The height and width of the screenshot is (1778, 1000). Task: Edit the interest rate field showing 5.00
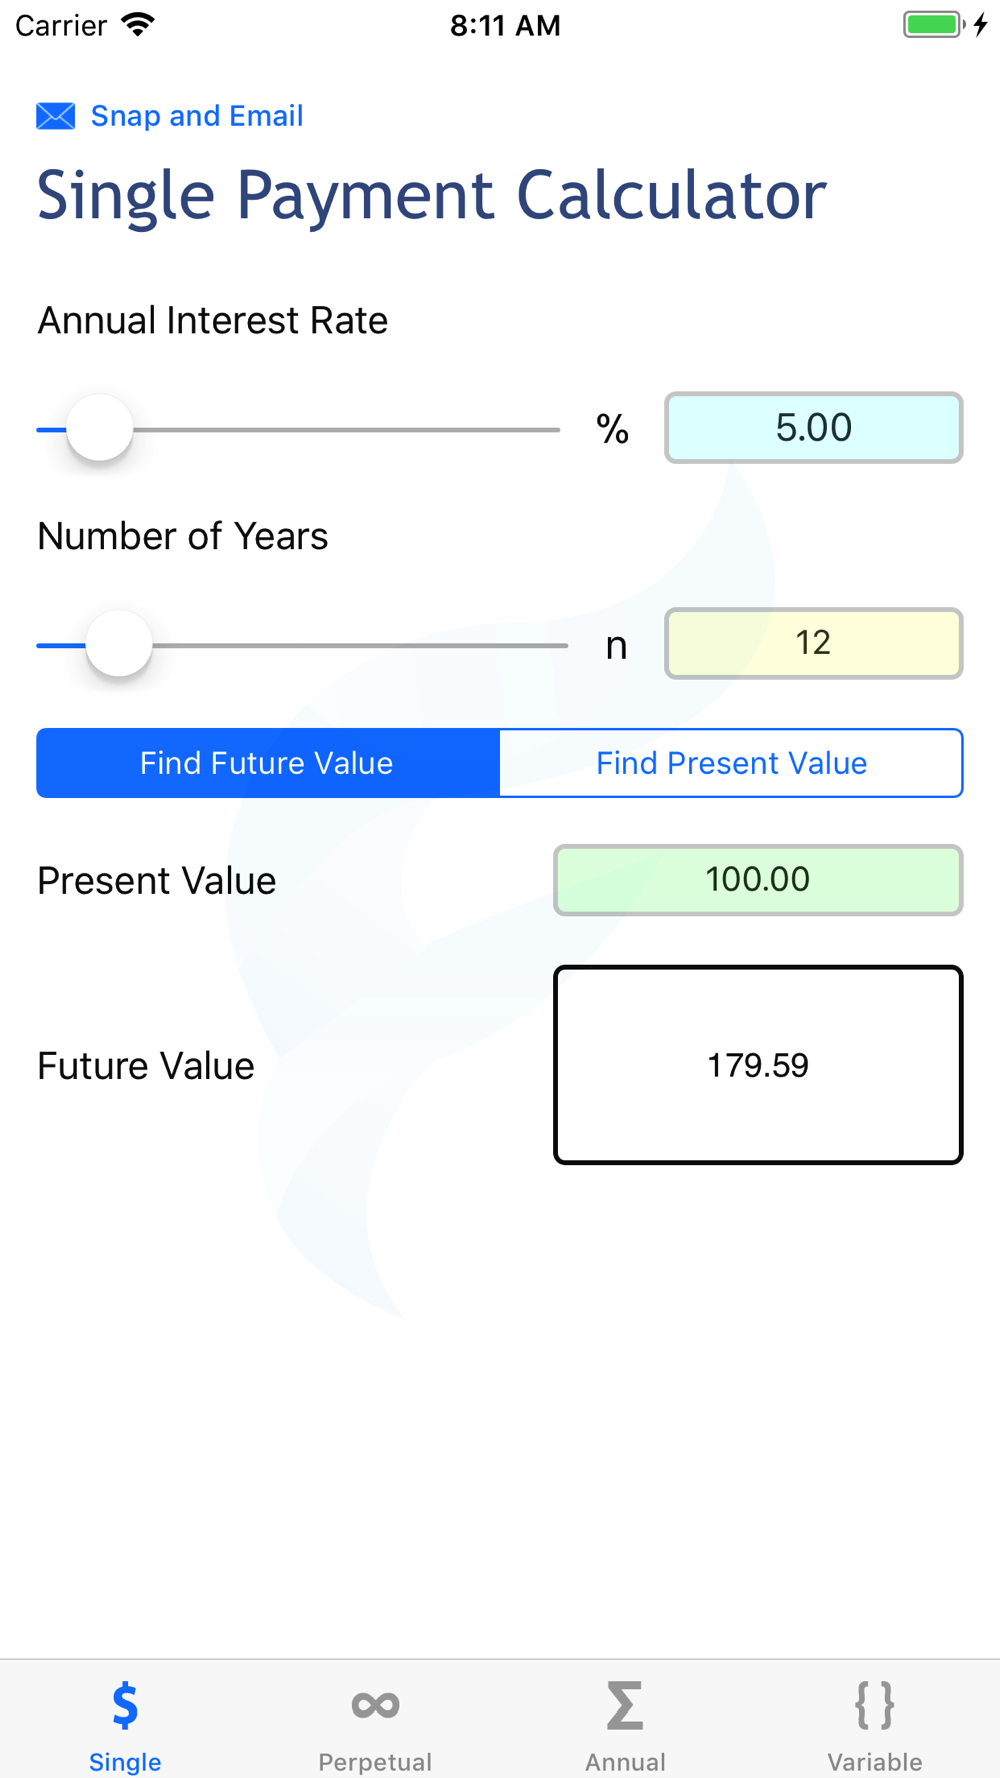pyautogui.click(x=813, y=428)
